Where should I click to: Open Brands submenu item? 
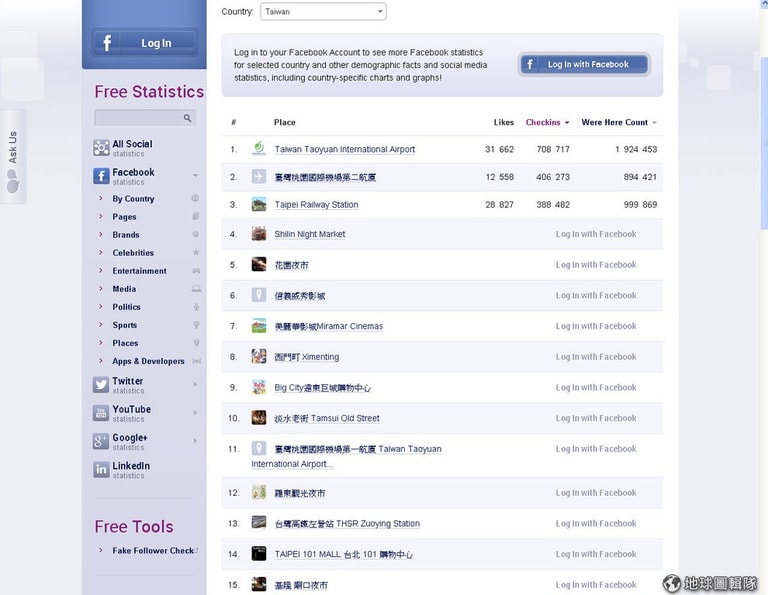point(126,235)
